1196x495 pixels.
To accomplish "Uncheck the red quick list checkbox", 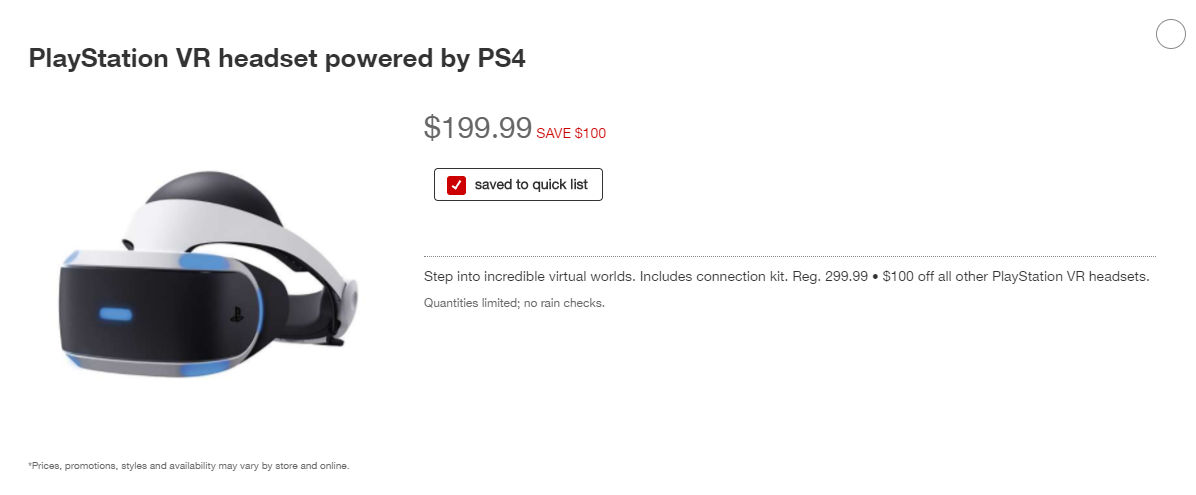I will [456, 185].
